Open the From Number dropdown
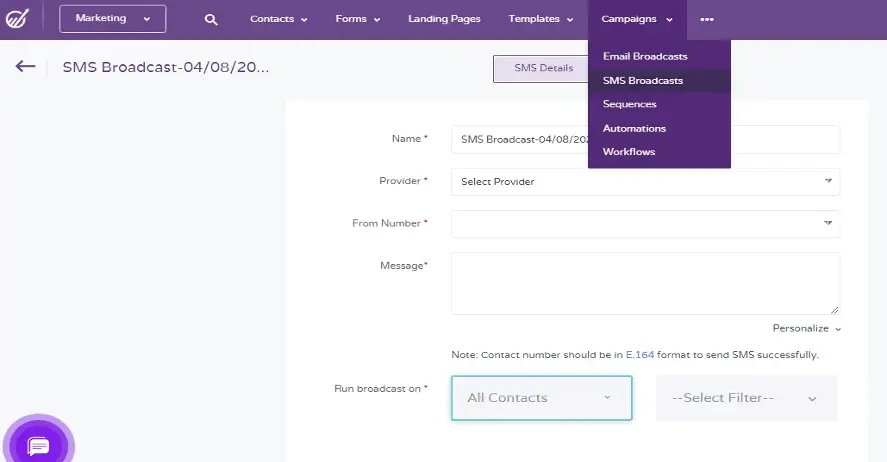 click(x=645, y=223)
